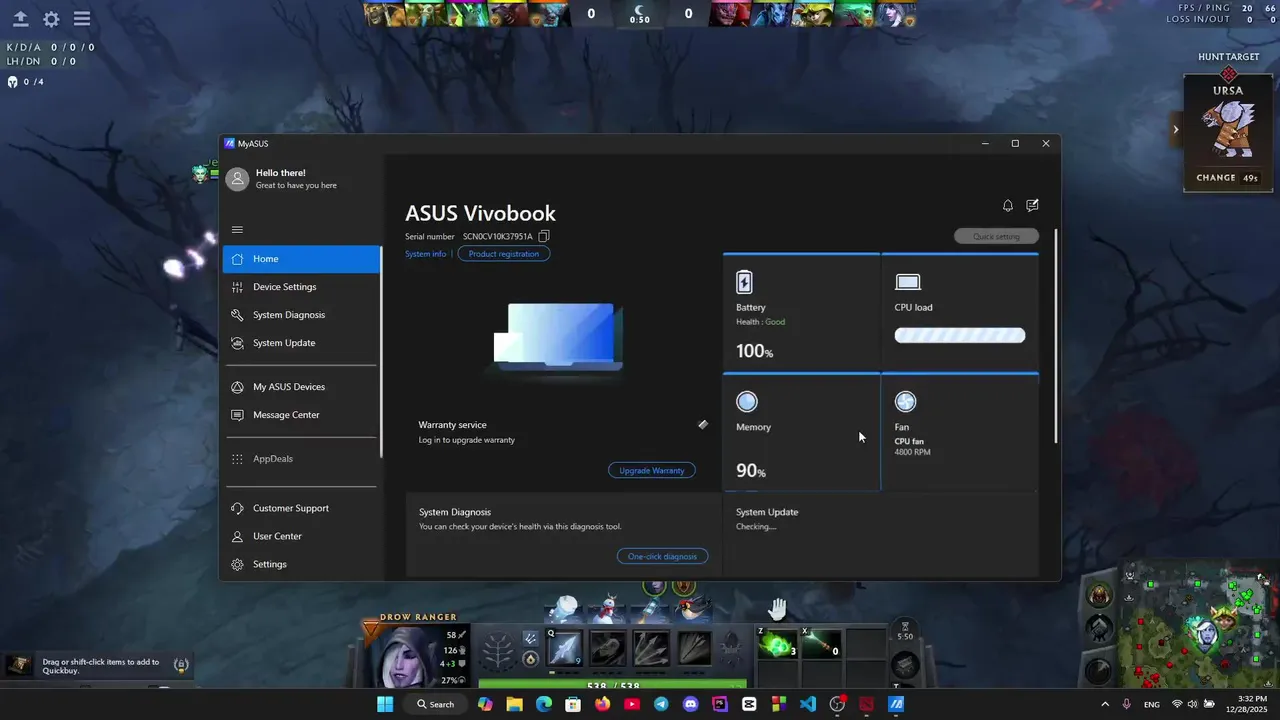Start One-click diagnosis
1280x720 pixels.
662,556
